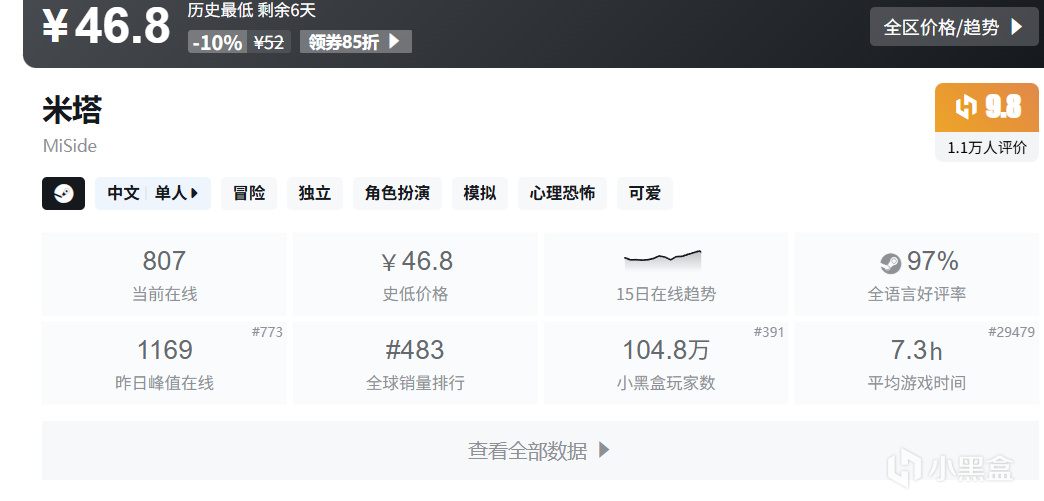Click the large ¥46.8 current price
The height and width of the screenshot is (501, 1044).
107,25
